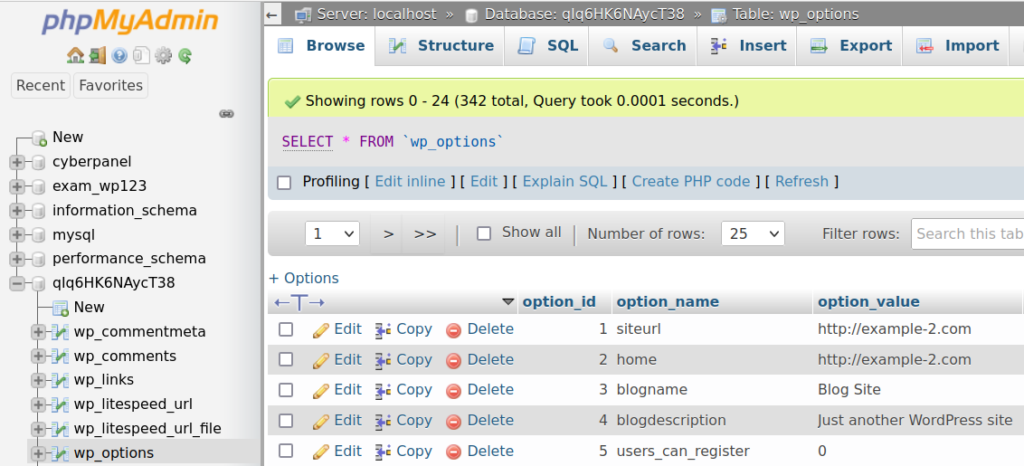The image size is (1024, 466).
Task: Click the Explain SQL link
Action: [564, 181]
